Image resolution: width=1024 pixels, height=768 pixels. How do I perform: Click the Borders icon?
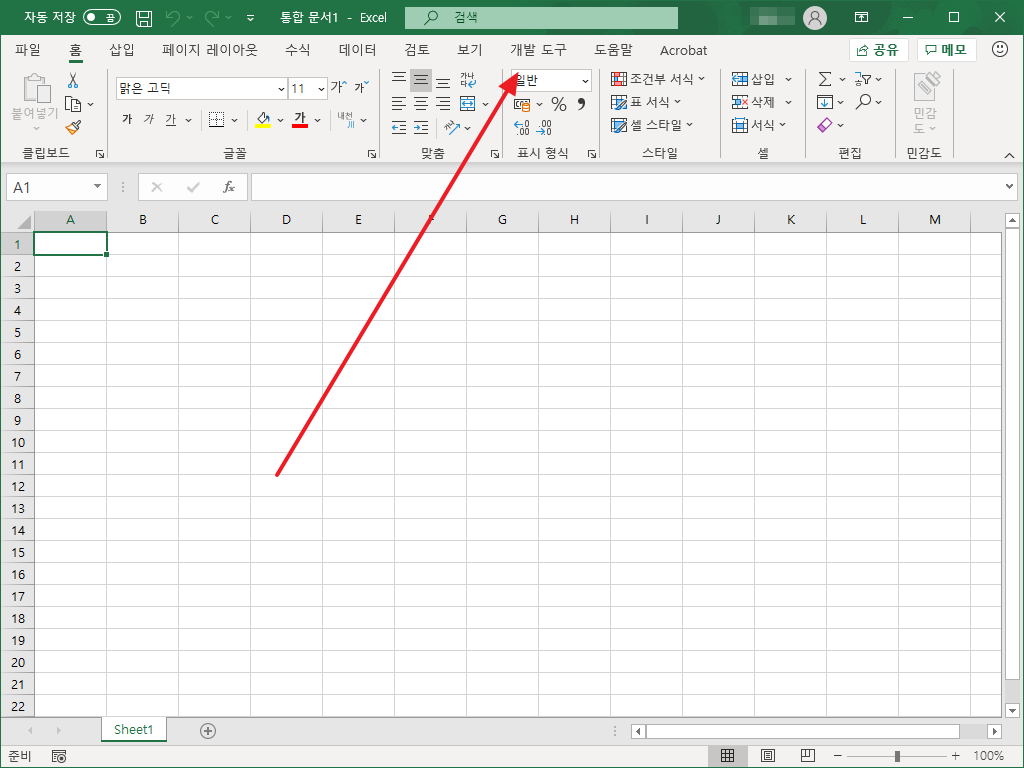coord(216,120)
